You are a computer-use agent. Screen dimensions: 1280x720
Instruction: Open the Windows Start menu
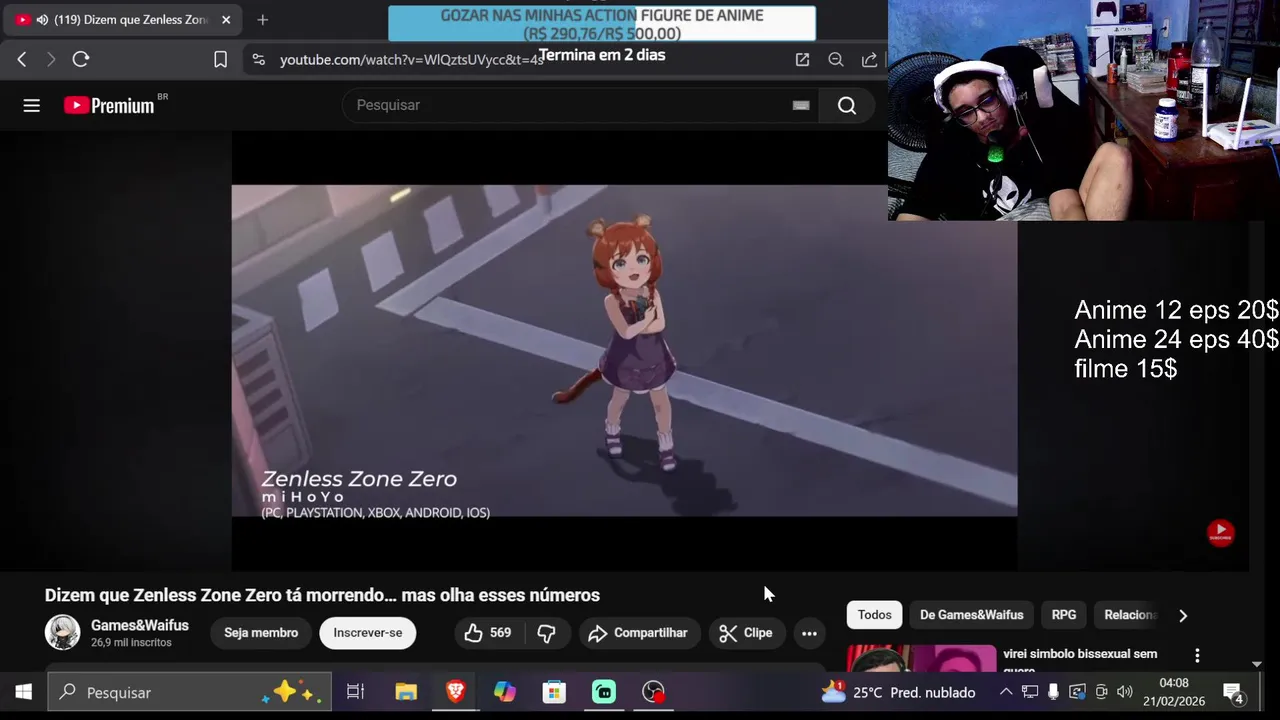coord(23,692)
